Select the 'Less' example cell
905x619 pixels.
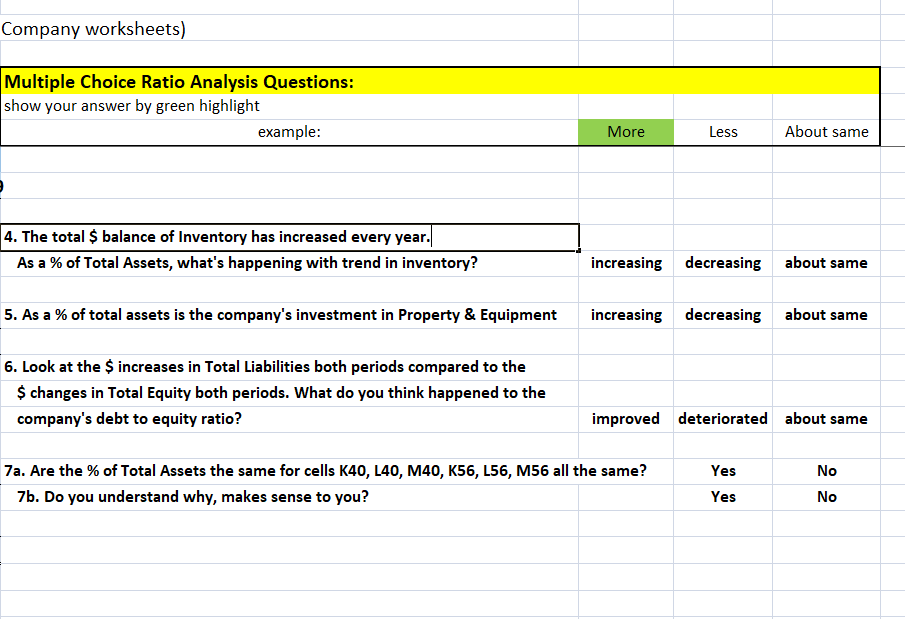coord(723,132)
